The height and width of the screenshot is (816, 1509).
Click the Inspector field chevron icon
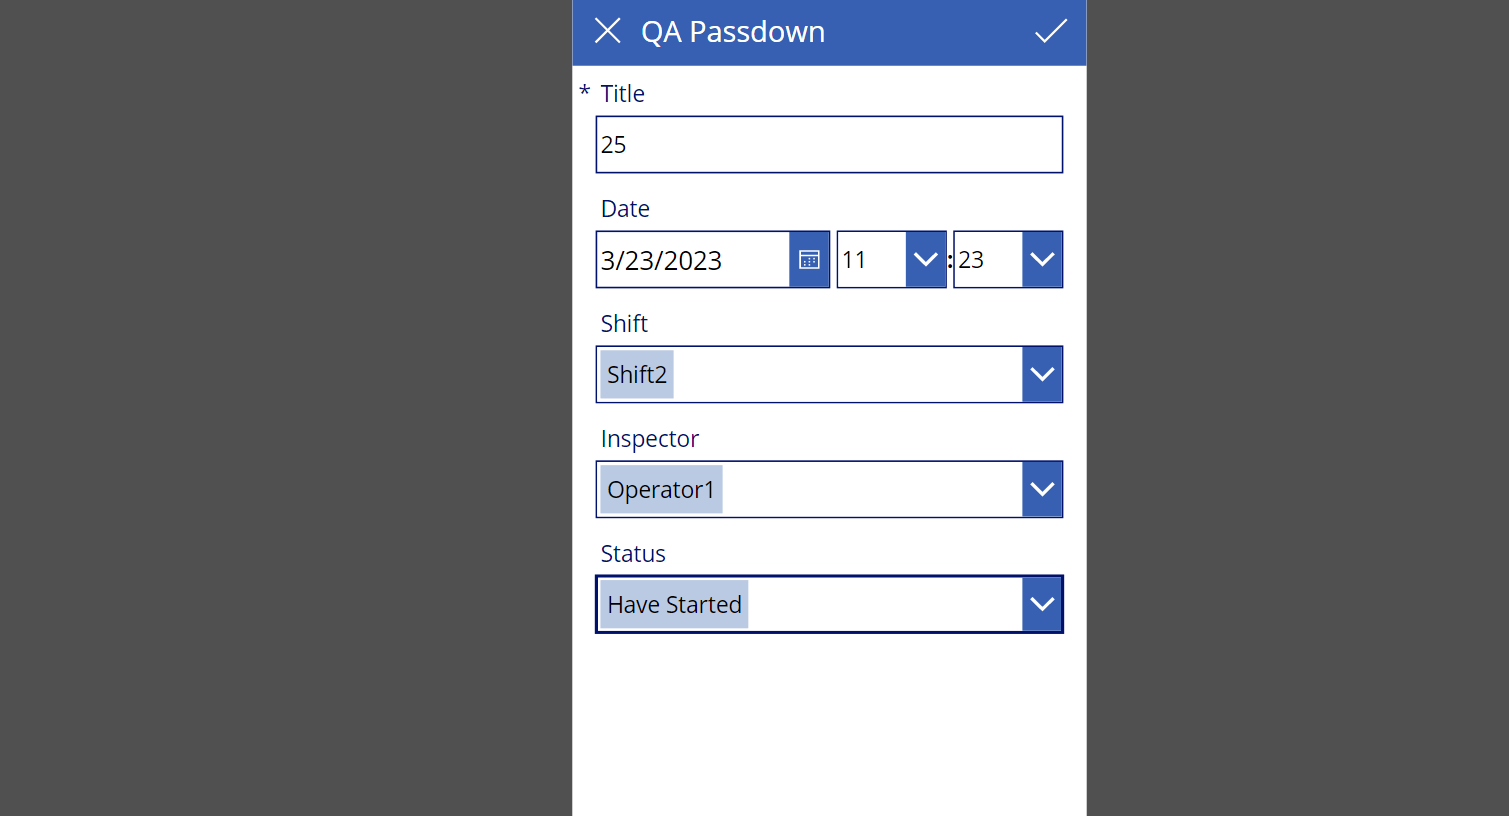click(1042, 489)
